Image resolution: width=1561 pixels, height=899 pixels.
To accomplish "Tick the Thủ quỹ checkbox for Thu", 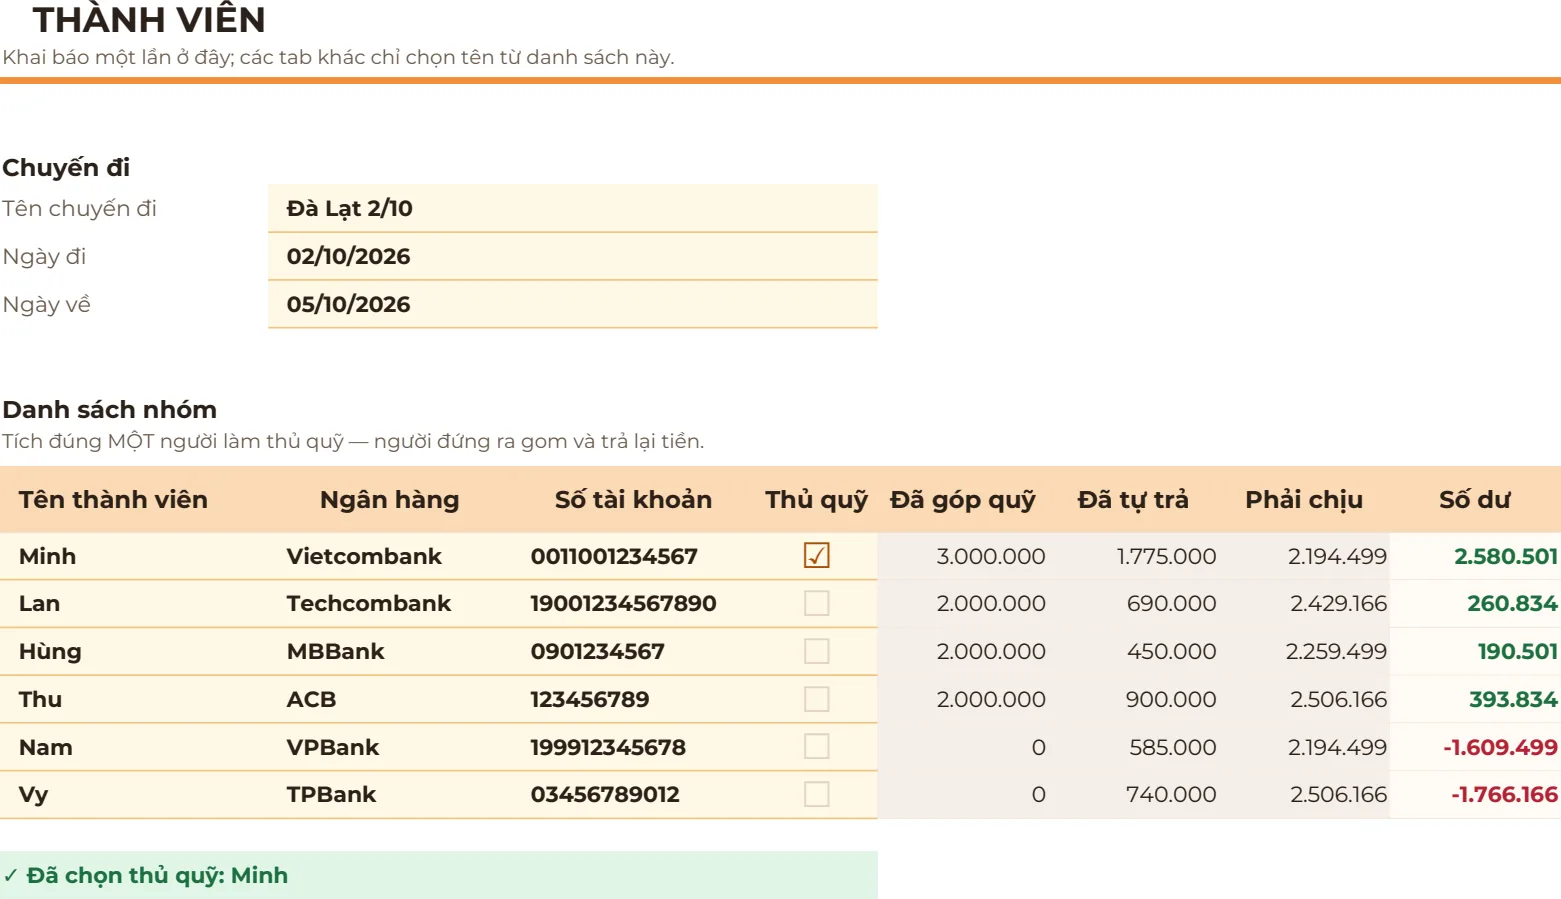I will pos(816,699).
